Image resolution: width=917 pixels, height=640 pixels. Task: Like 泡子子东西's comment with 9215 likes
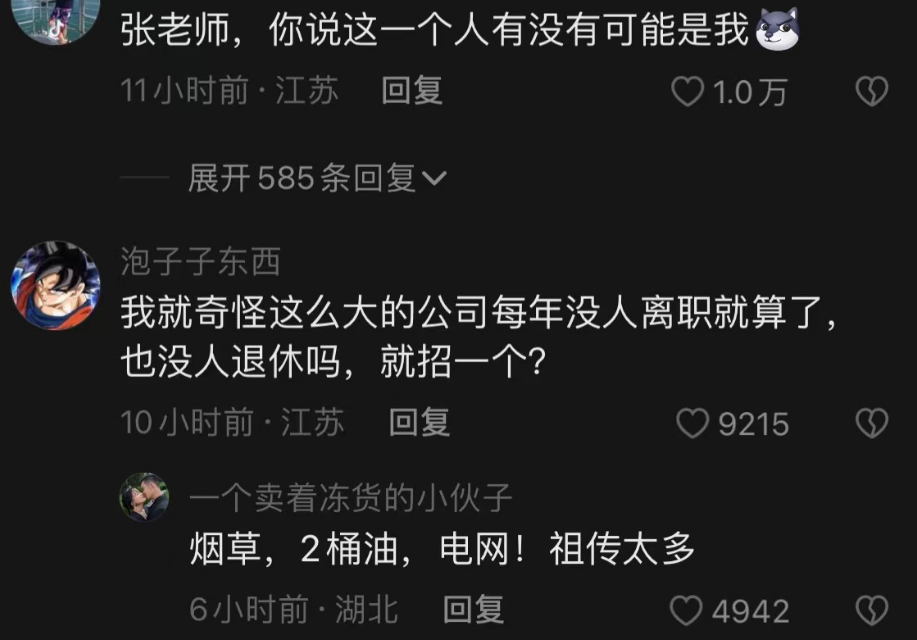[x=692, y=423]
